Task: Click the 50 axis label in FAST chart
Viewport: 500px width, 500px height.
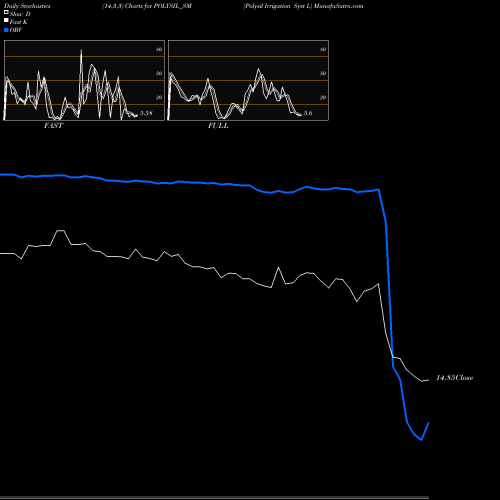Action: click(x=159, y=73)
